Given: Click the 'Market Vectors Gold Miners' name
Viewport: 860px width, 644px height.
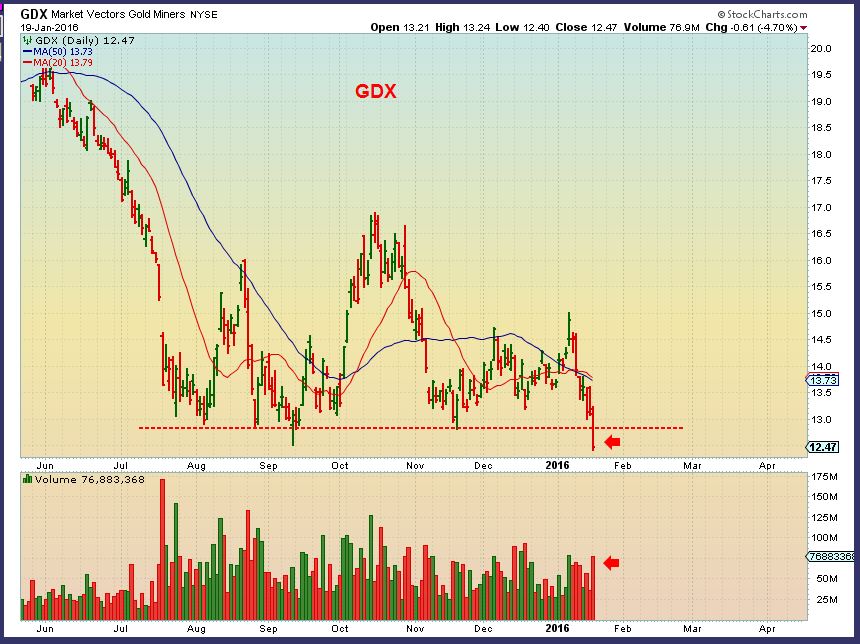Looking at the screenshot, I should (118, 14).
